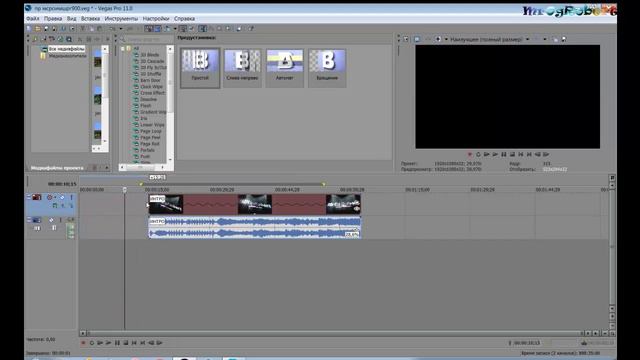Image resolution: width=640 pixels, height=360 pixels.
Task: Click Record in the bottom timeline transport
Action: tap(83, 343)
